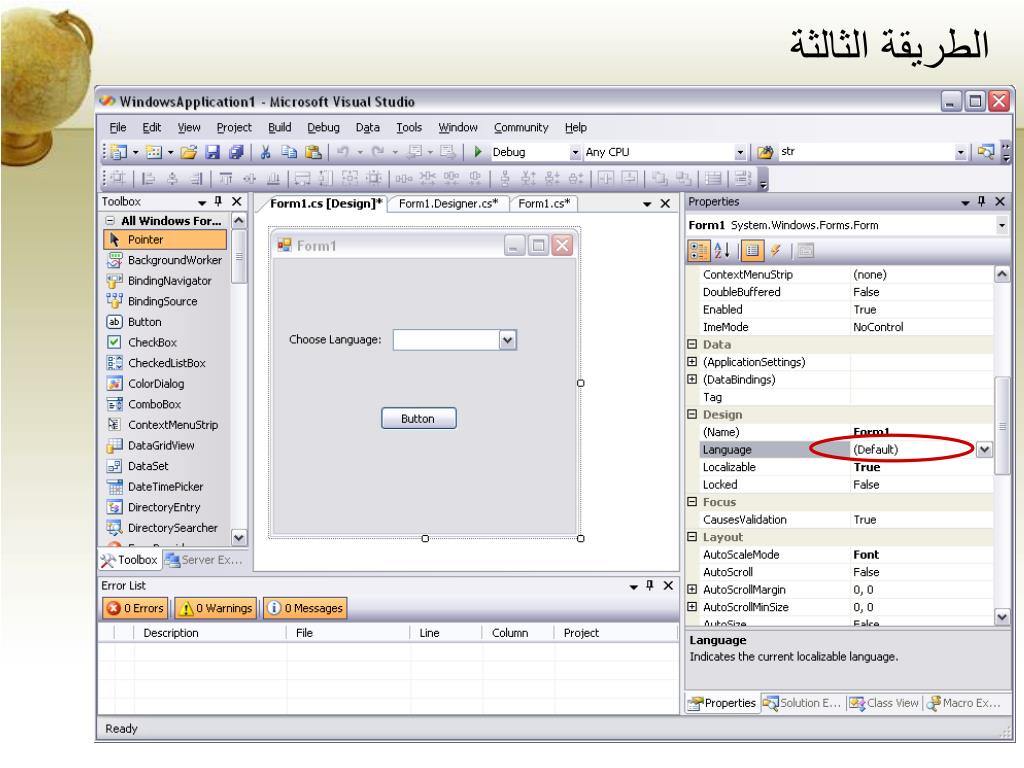Click the New Project toolbar icon
The image size is (1024, 768).
click(118, 152)
